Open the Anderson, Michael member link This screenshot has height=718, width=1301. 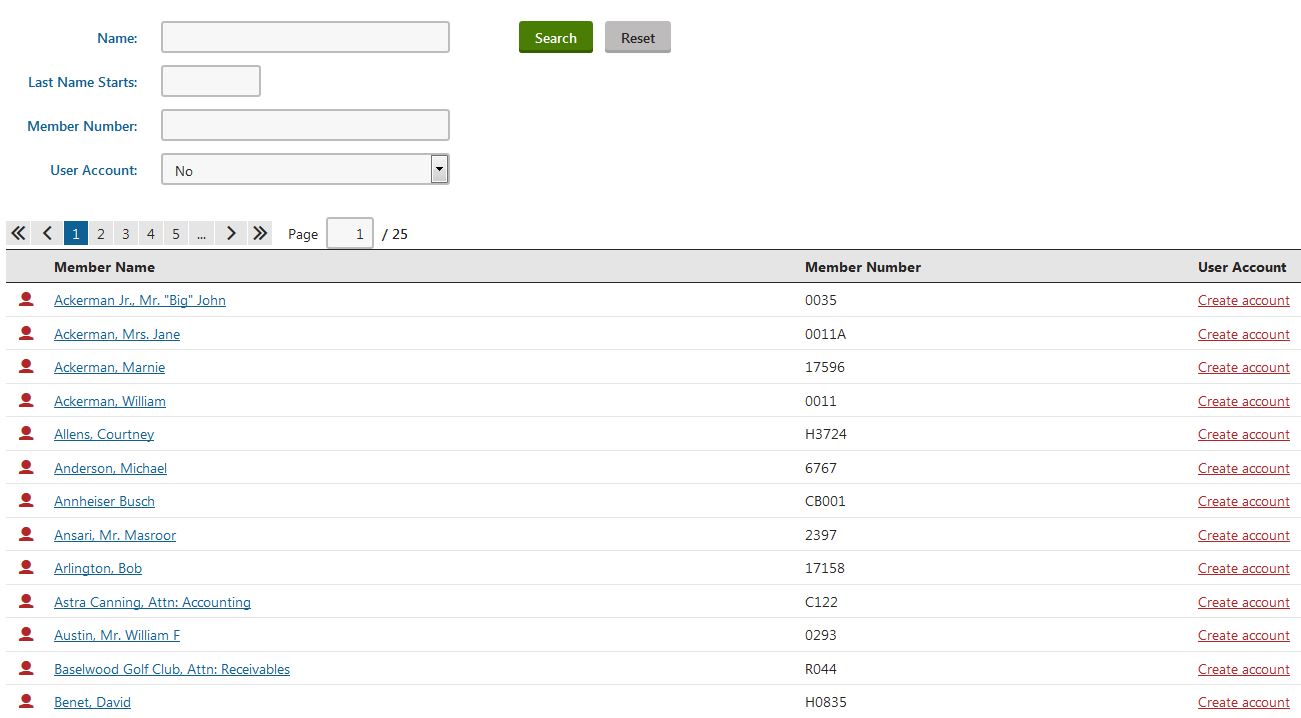110,468
